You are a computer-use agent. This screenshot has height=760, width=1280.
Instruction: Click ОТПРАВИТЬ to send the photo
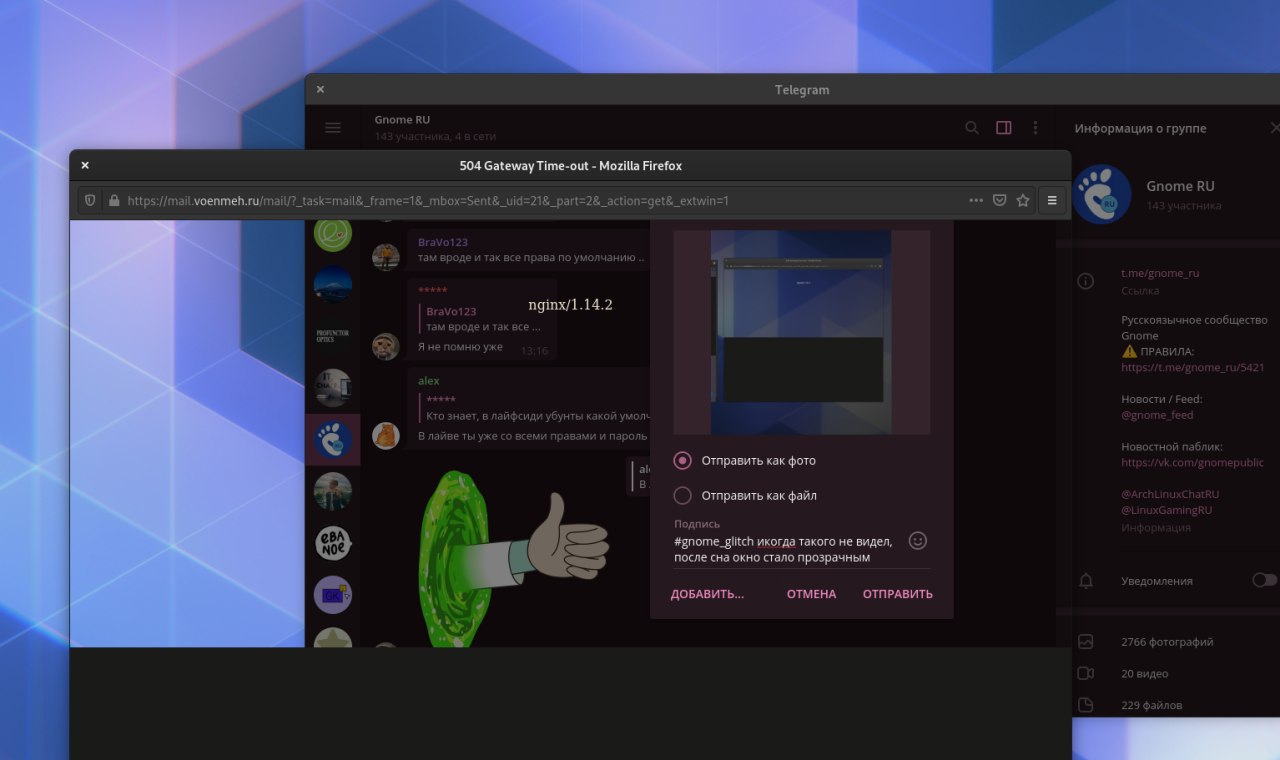click(898, 594)
